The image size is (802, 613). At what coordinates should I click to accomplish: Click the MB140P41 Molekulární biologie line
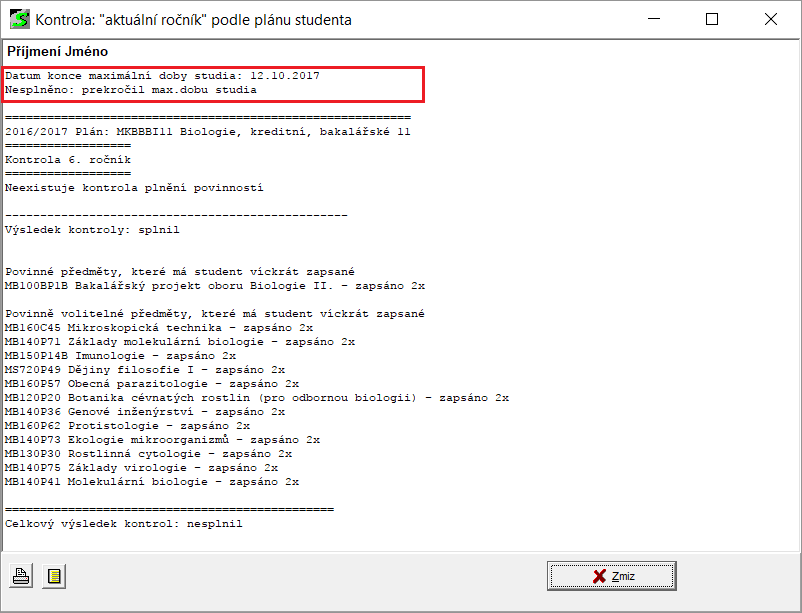pos(151,481)
